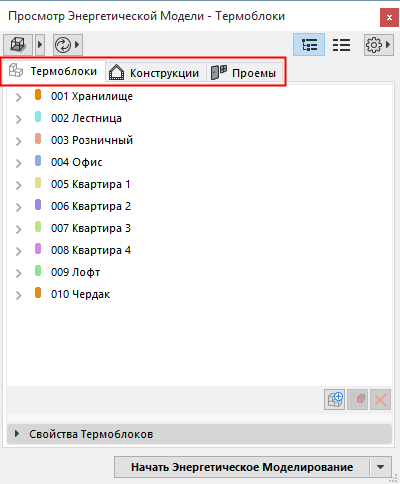400x484 pixels.
Task: Expand the 007 Квартира 3 thermal block
Action: point(19,229)
